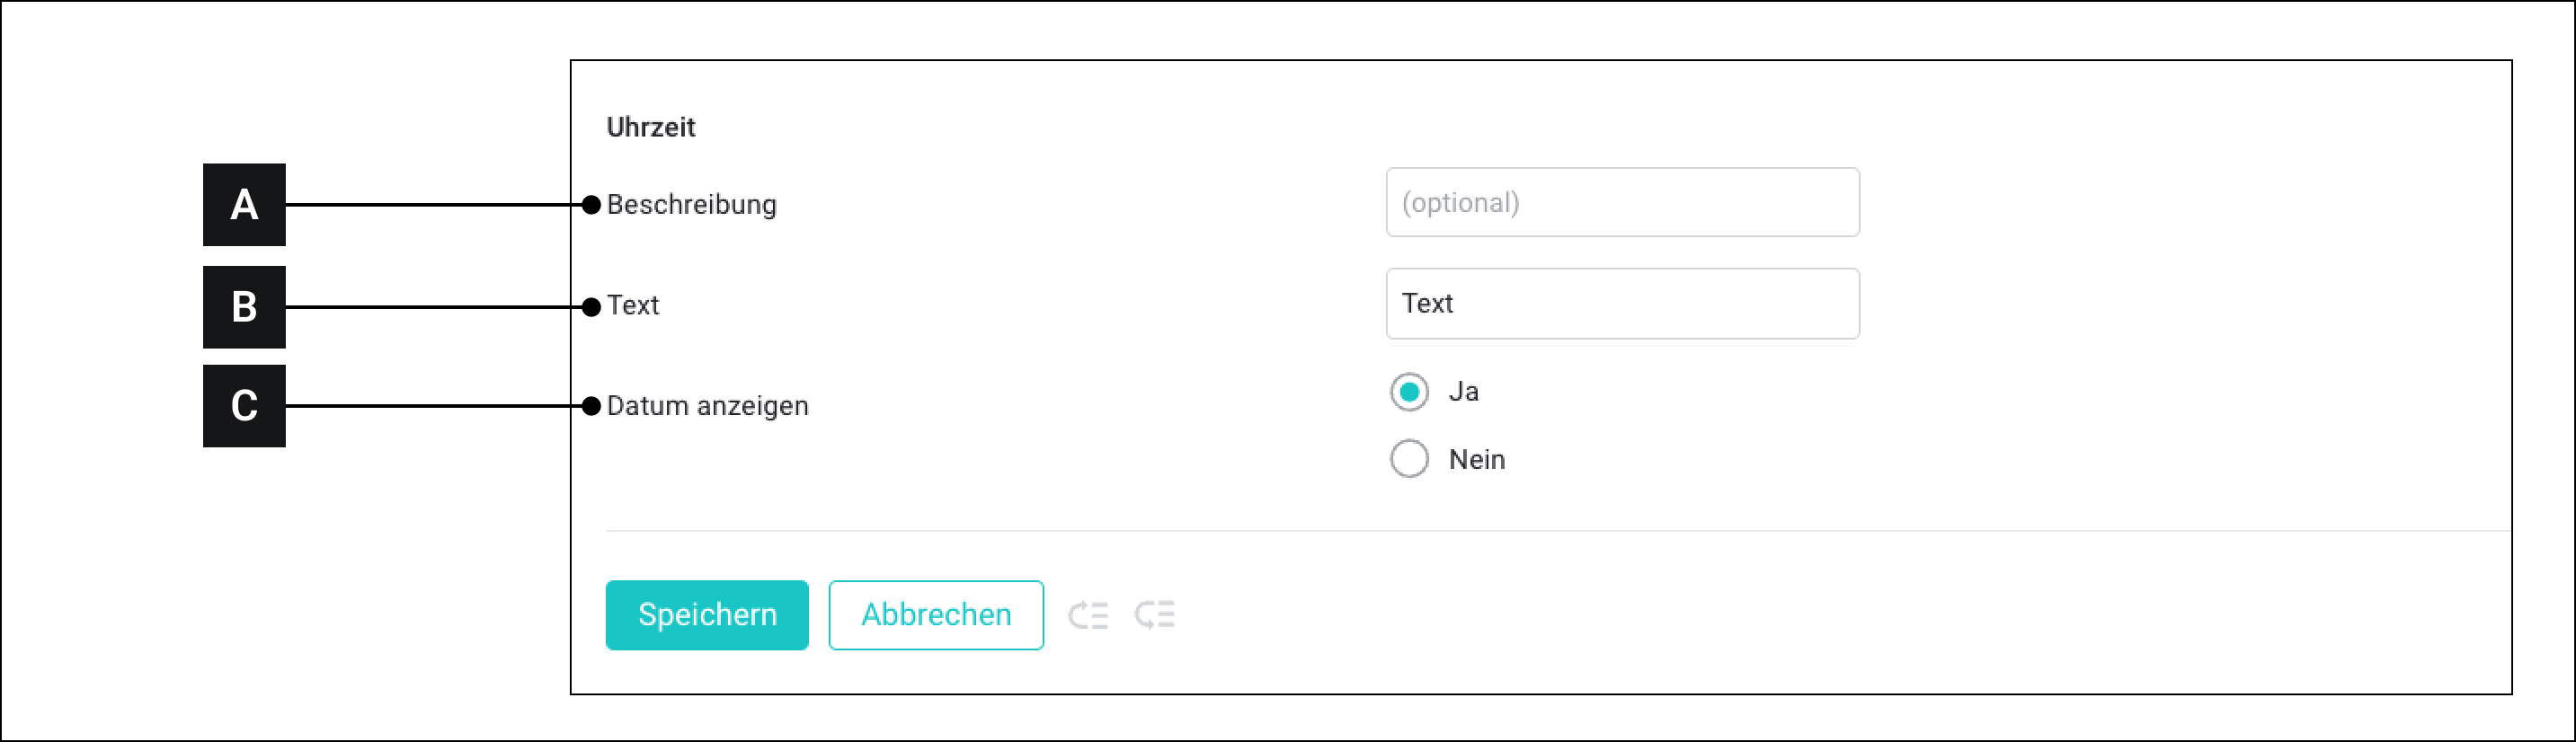This screenshot has height=742, width=2576.
Task: Click the callout dot before Text label
Action: click(x=591, y=307)
